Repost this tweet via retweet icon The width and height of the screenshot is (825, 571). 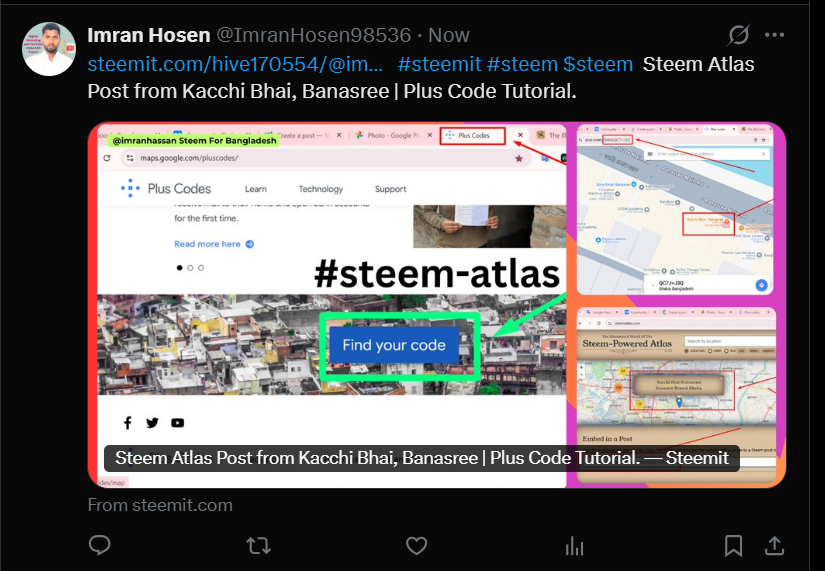pyautogui.click(x=258, y=546)
